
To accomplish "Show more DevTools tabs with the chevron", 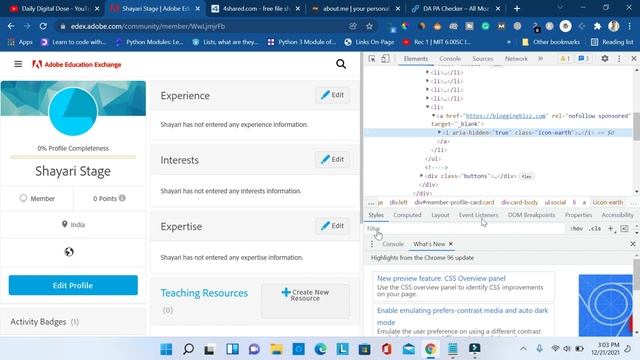I will pos(540,59).
